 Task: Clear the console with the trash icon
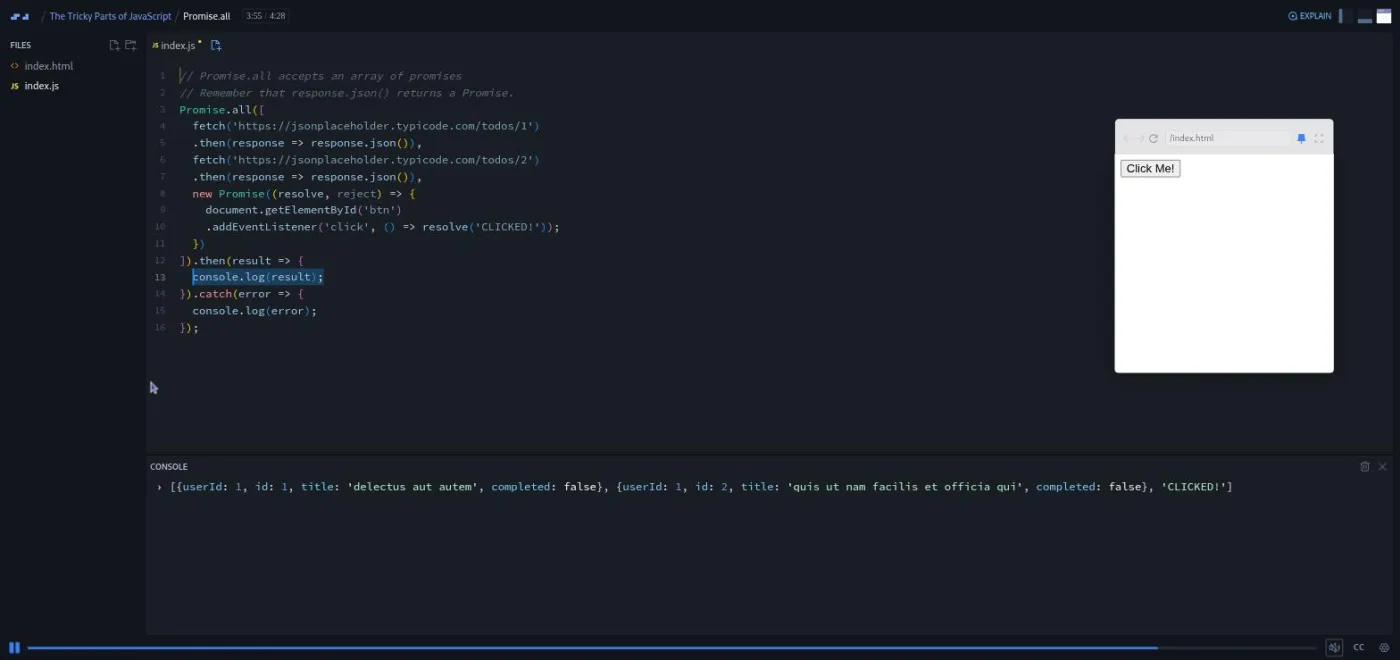pyautogui.click(x=1365, y=467)
